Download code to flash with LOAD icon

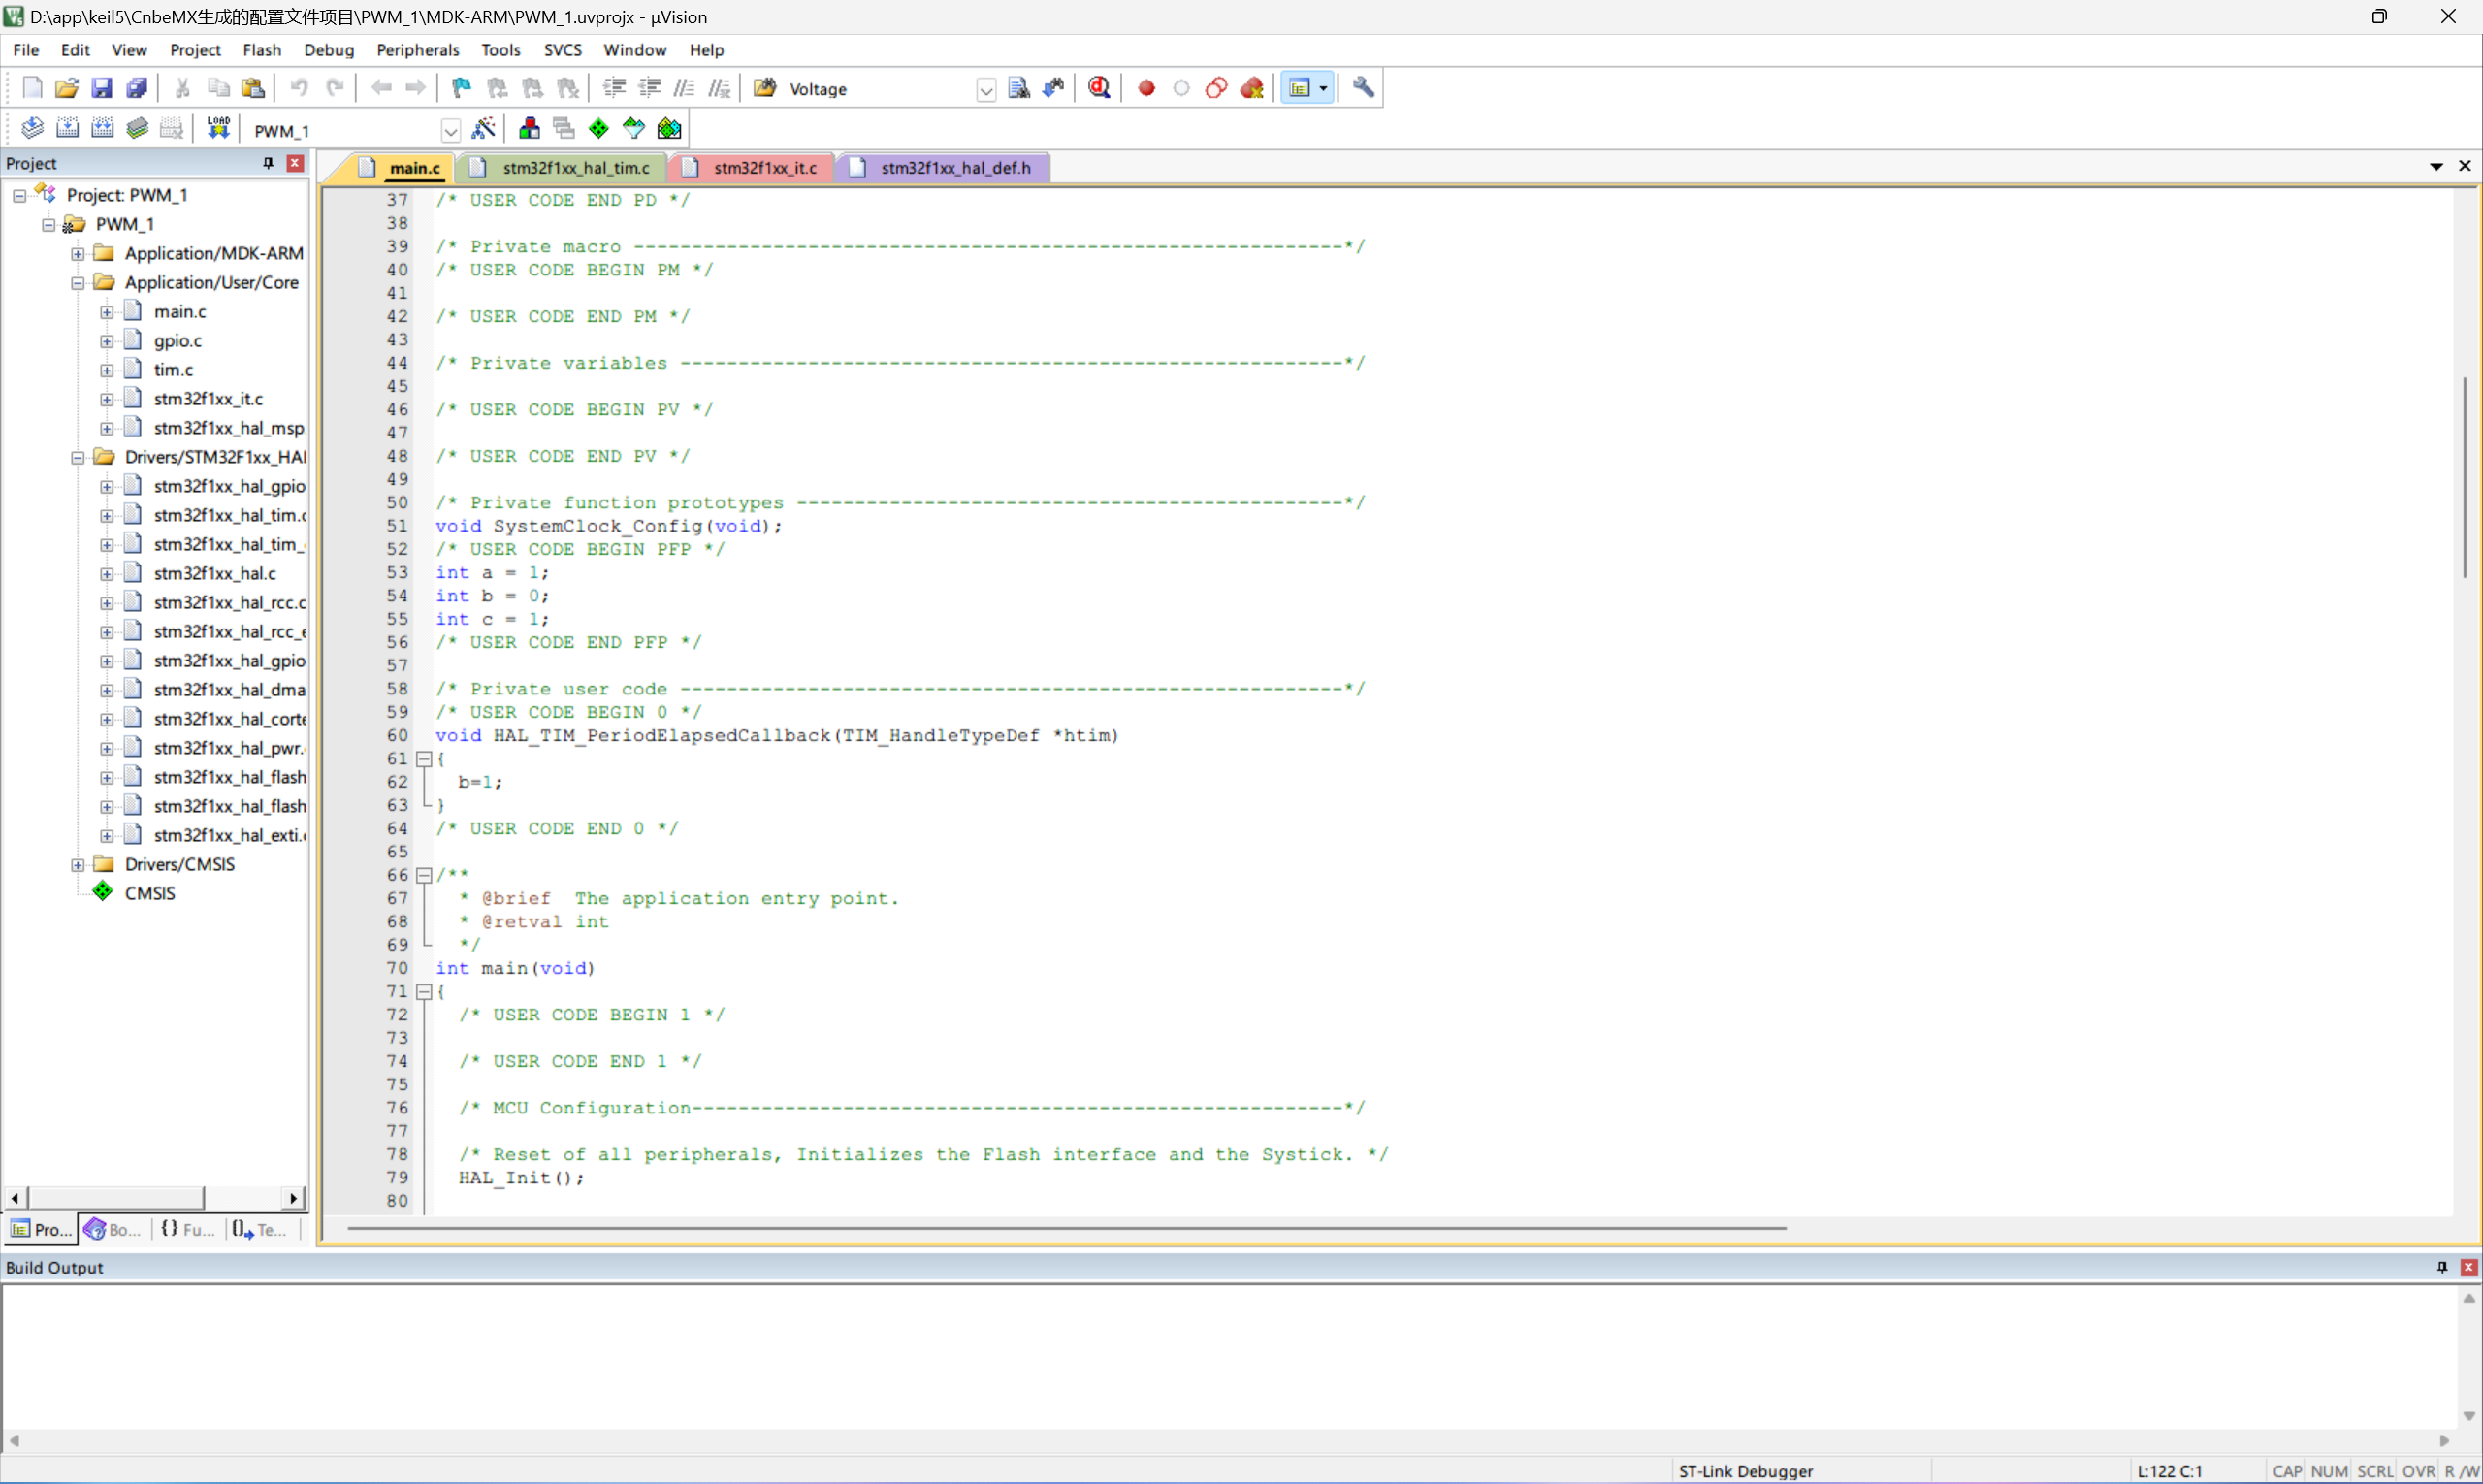pos(218,128)
